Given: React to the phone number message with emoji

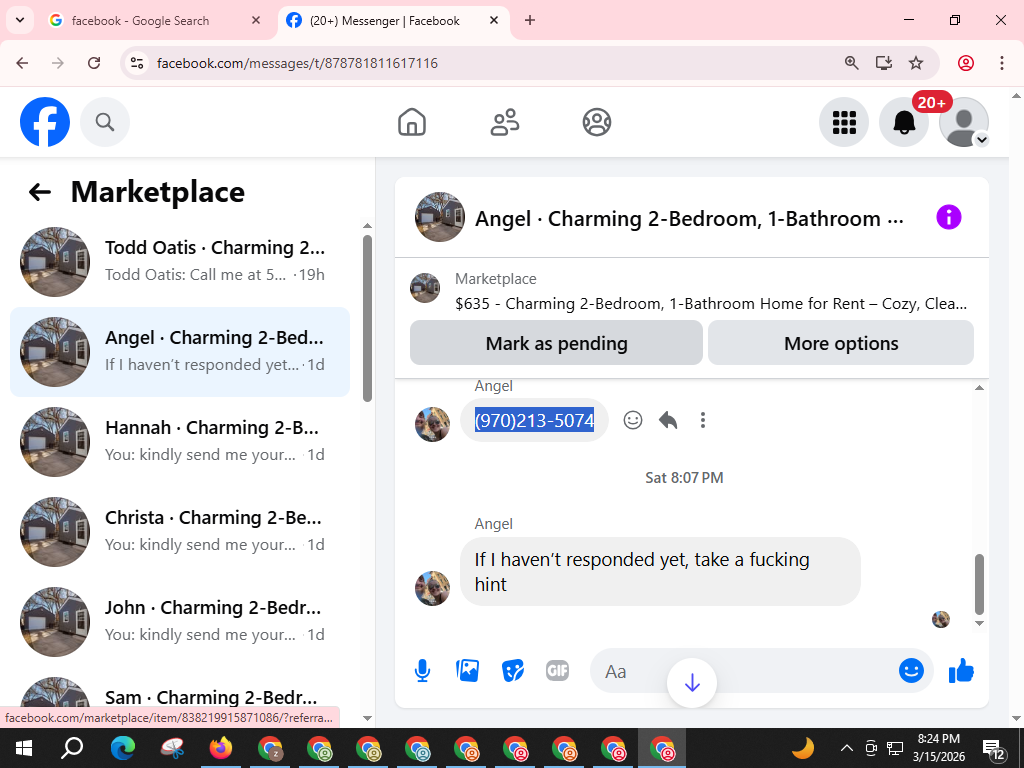Looking at the screenshot, I should [x=633, y=420].
